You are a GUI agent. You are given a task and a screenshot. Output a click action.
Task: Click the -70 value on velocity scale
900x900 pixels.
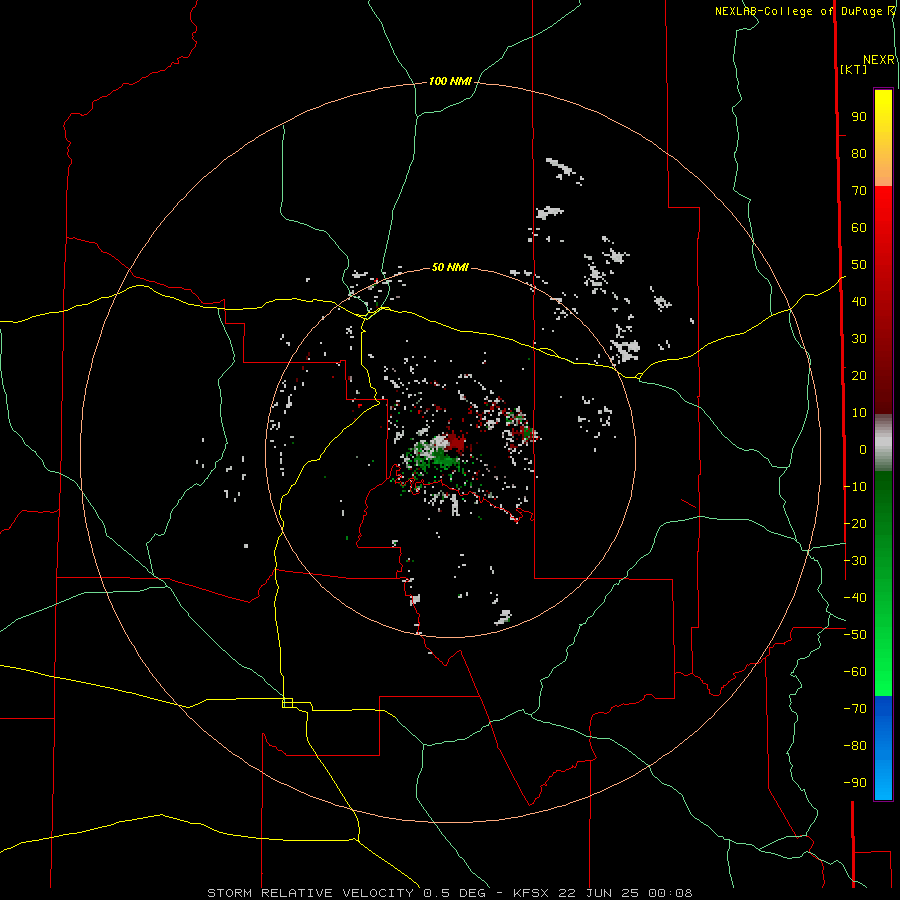tap(855, 709)
